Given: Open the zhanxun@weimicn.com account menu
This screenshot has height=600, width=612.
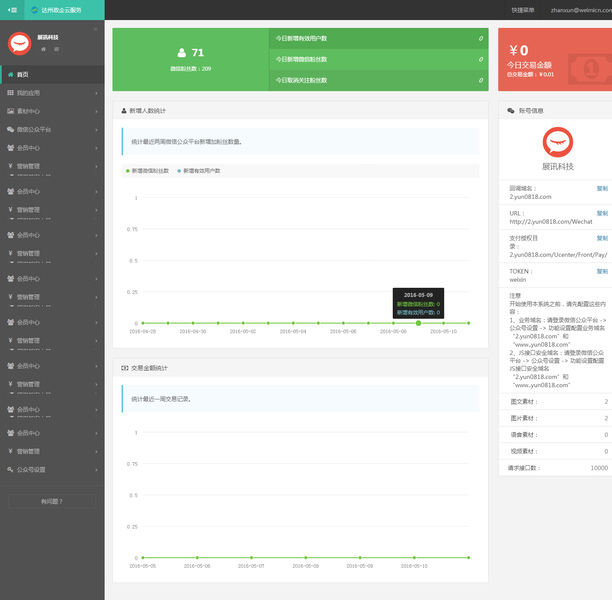Looking at the screenshot, I should click(x=581, y=10).
